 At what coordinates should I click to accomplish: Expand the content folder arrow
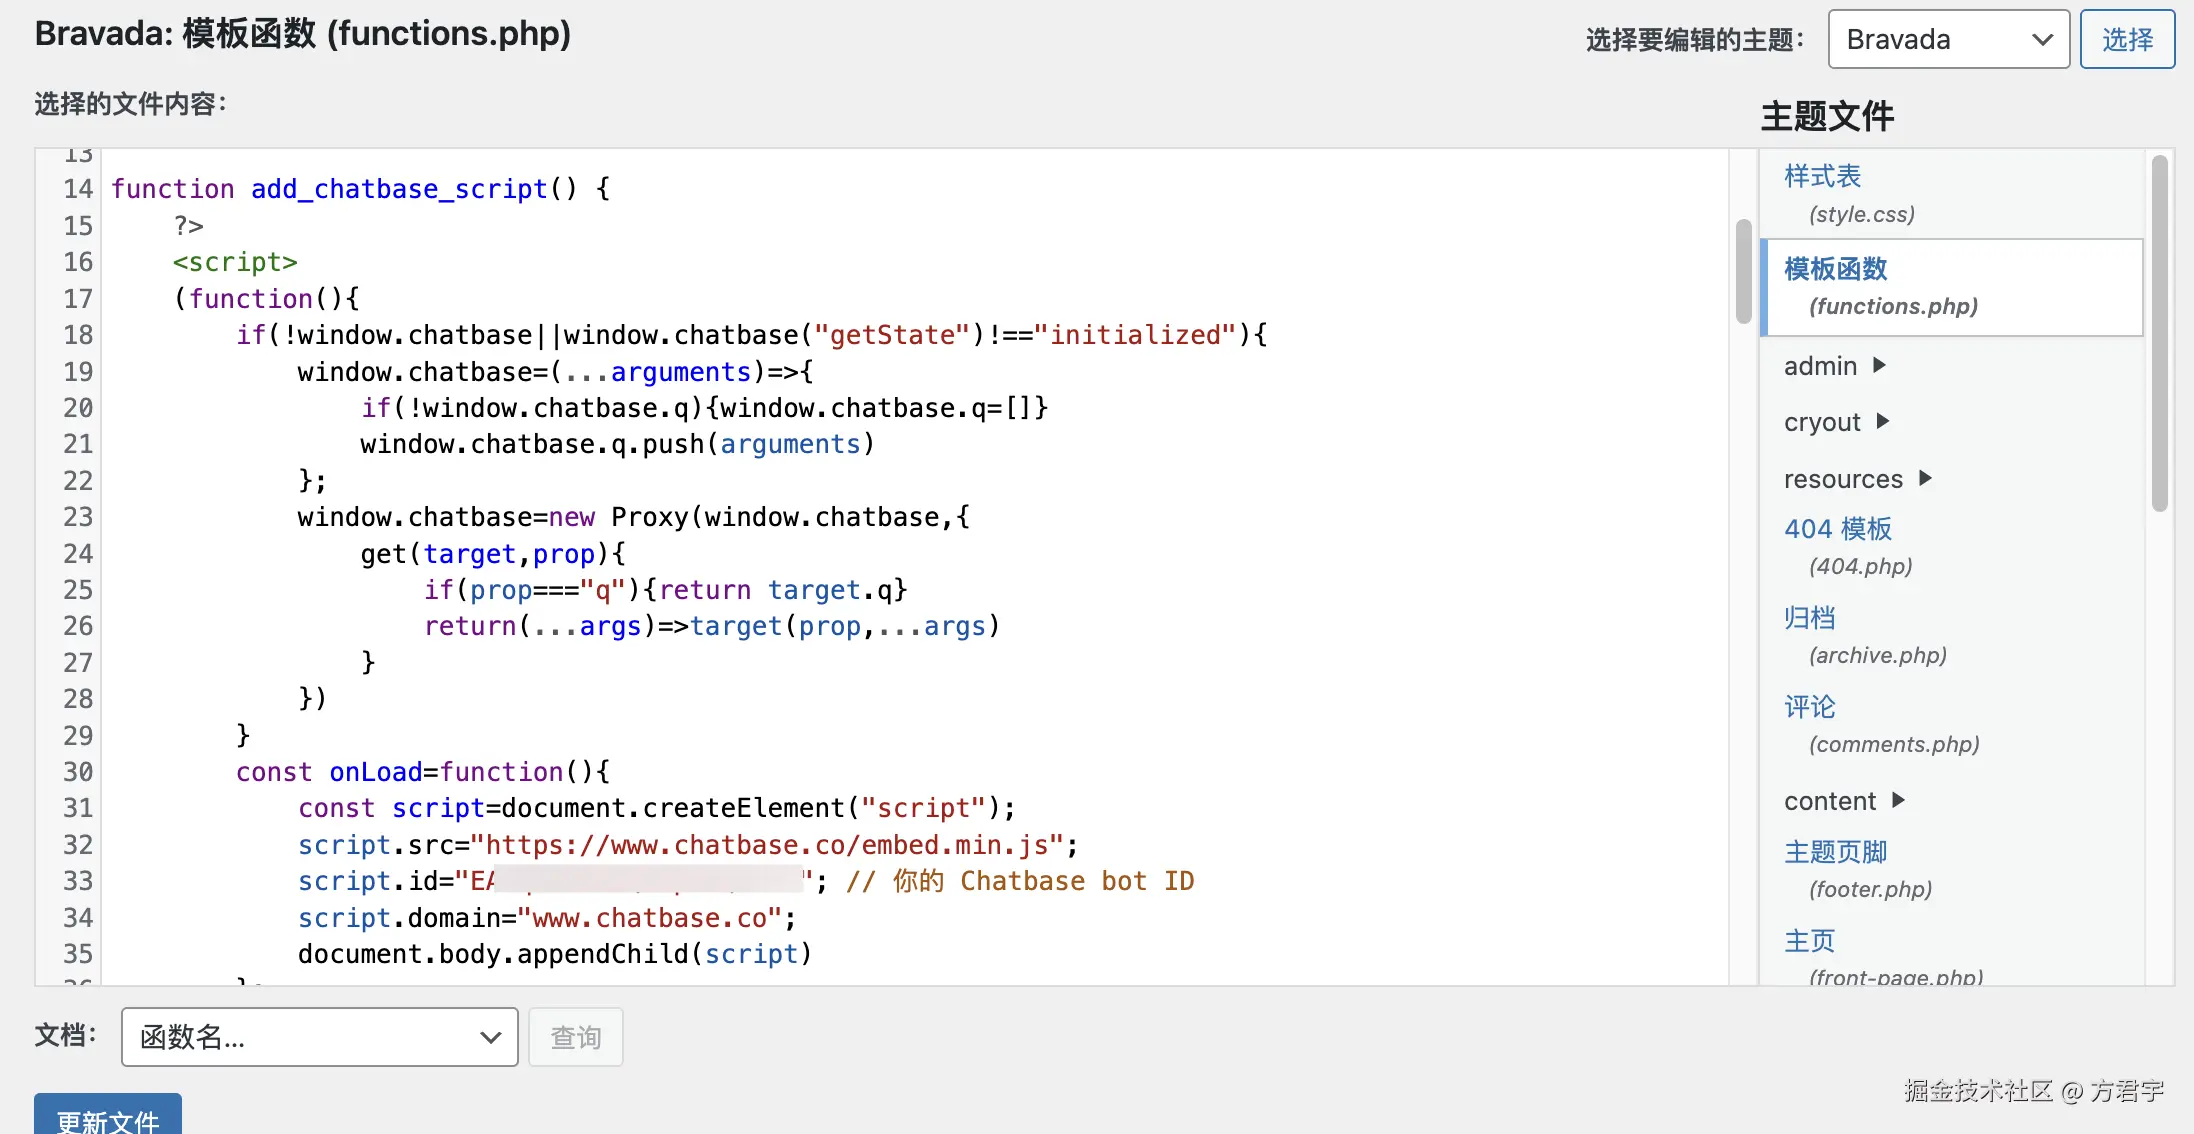click(x=1898, y=800)
